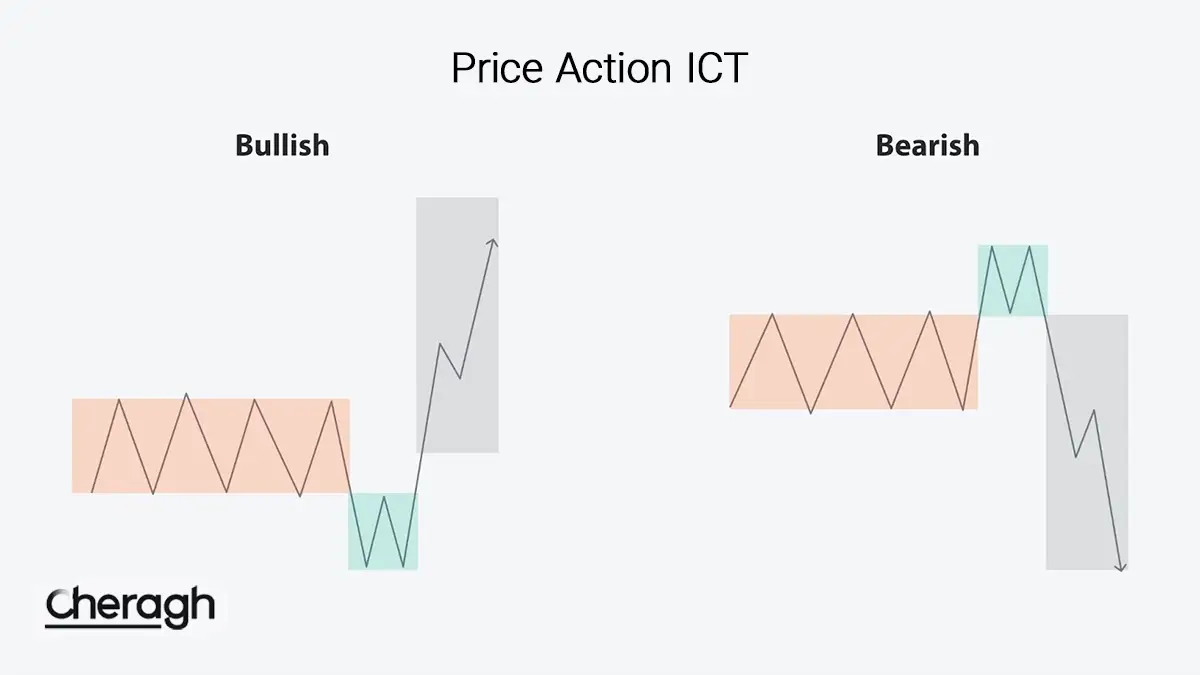
Task: Click the Cheragh logo
Action: tap(130, 607)
